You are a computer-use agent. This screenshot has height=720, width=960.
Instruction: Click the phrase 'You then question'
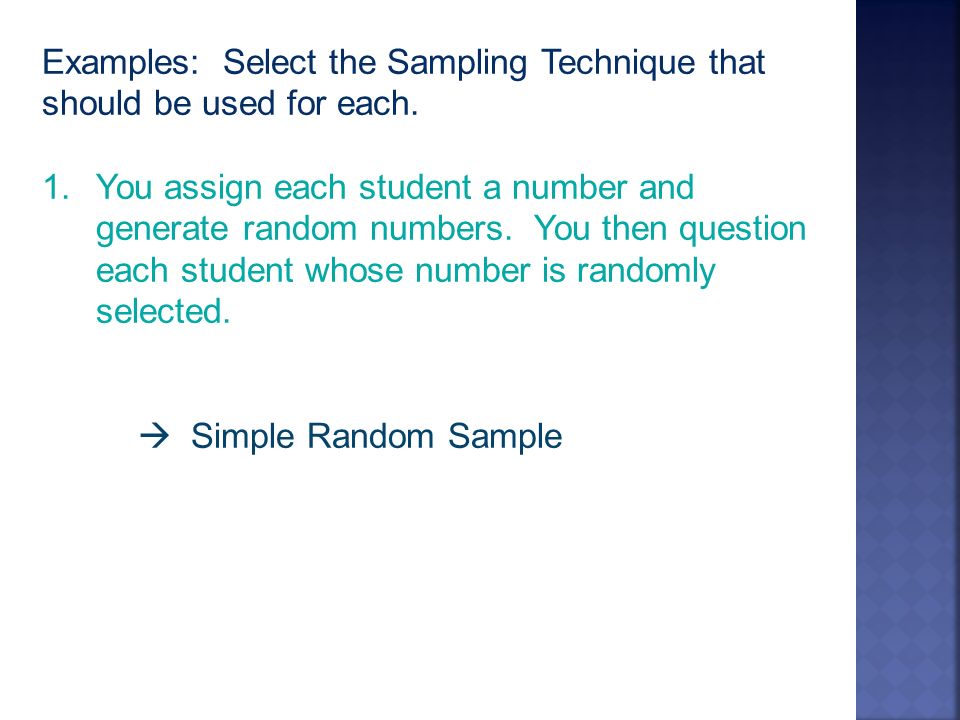tap(670, 230)
